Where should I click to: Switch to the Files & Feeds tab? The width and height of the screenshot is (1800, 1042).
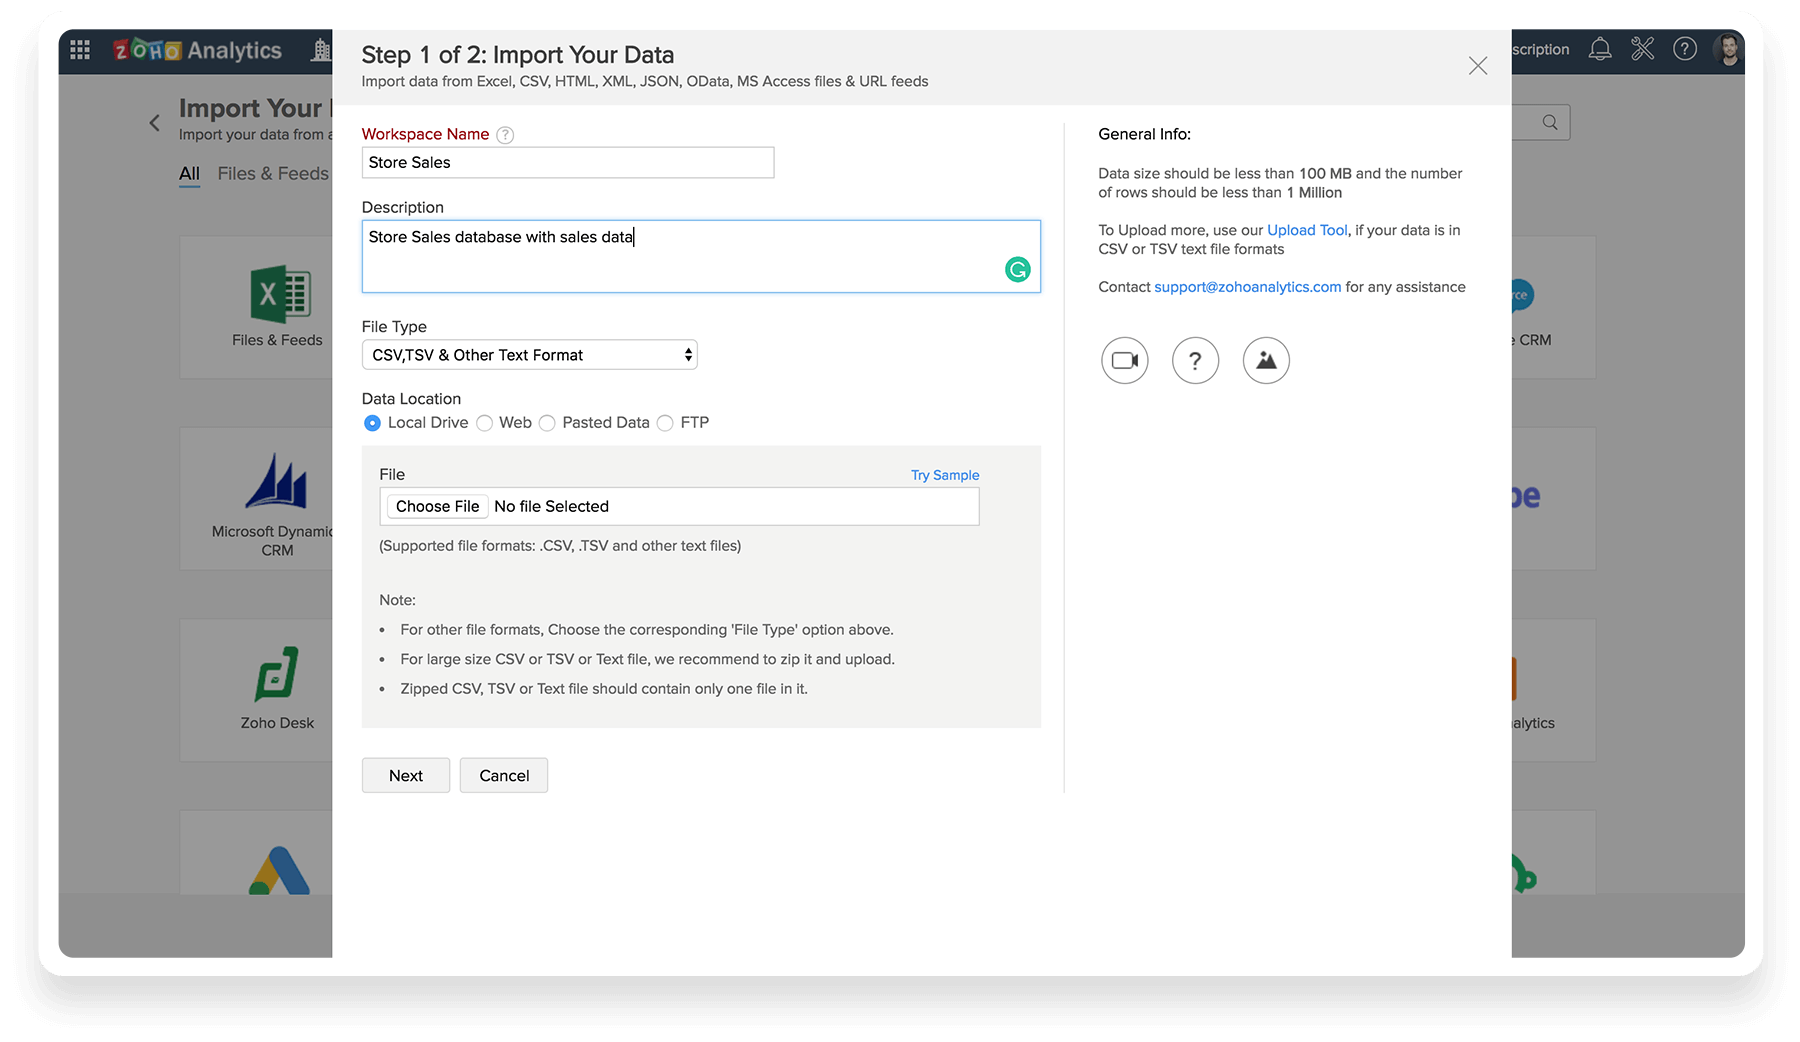[273, 174]
